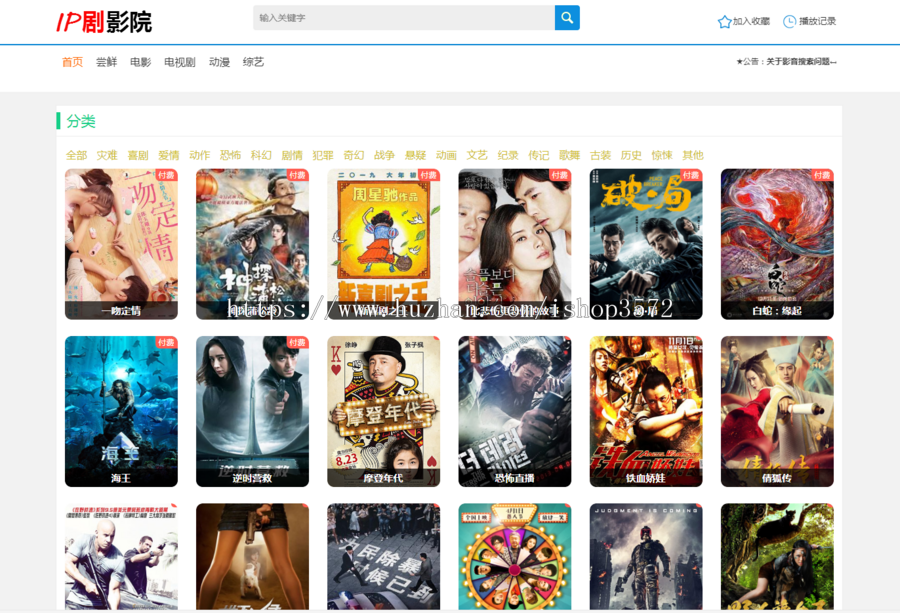Filter by 犯罪 category
Screen dimensions: 900x613
coord(323,155)
